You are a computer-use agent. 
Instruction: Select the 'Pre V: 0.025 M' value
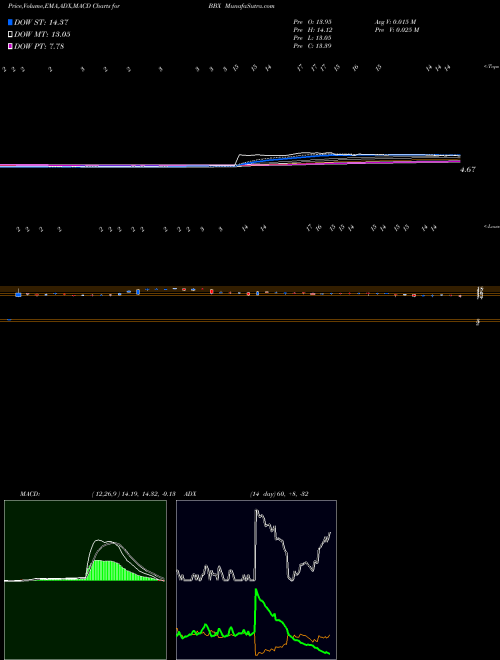pos(398,30)
